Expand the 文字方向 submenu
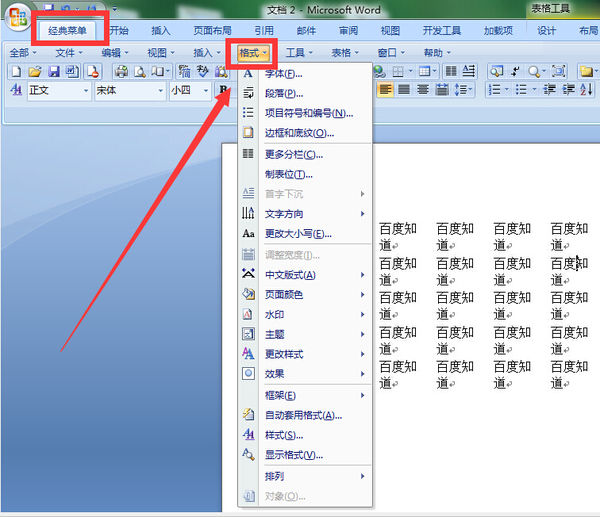 tap(305, 214)
